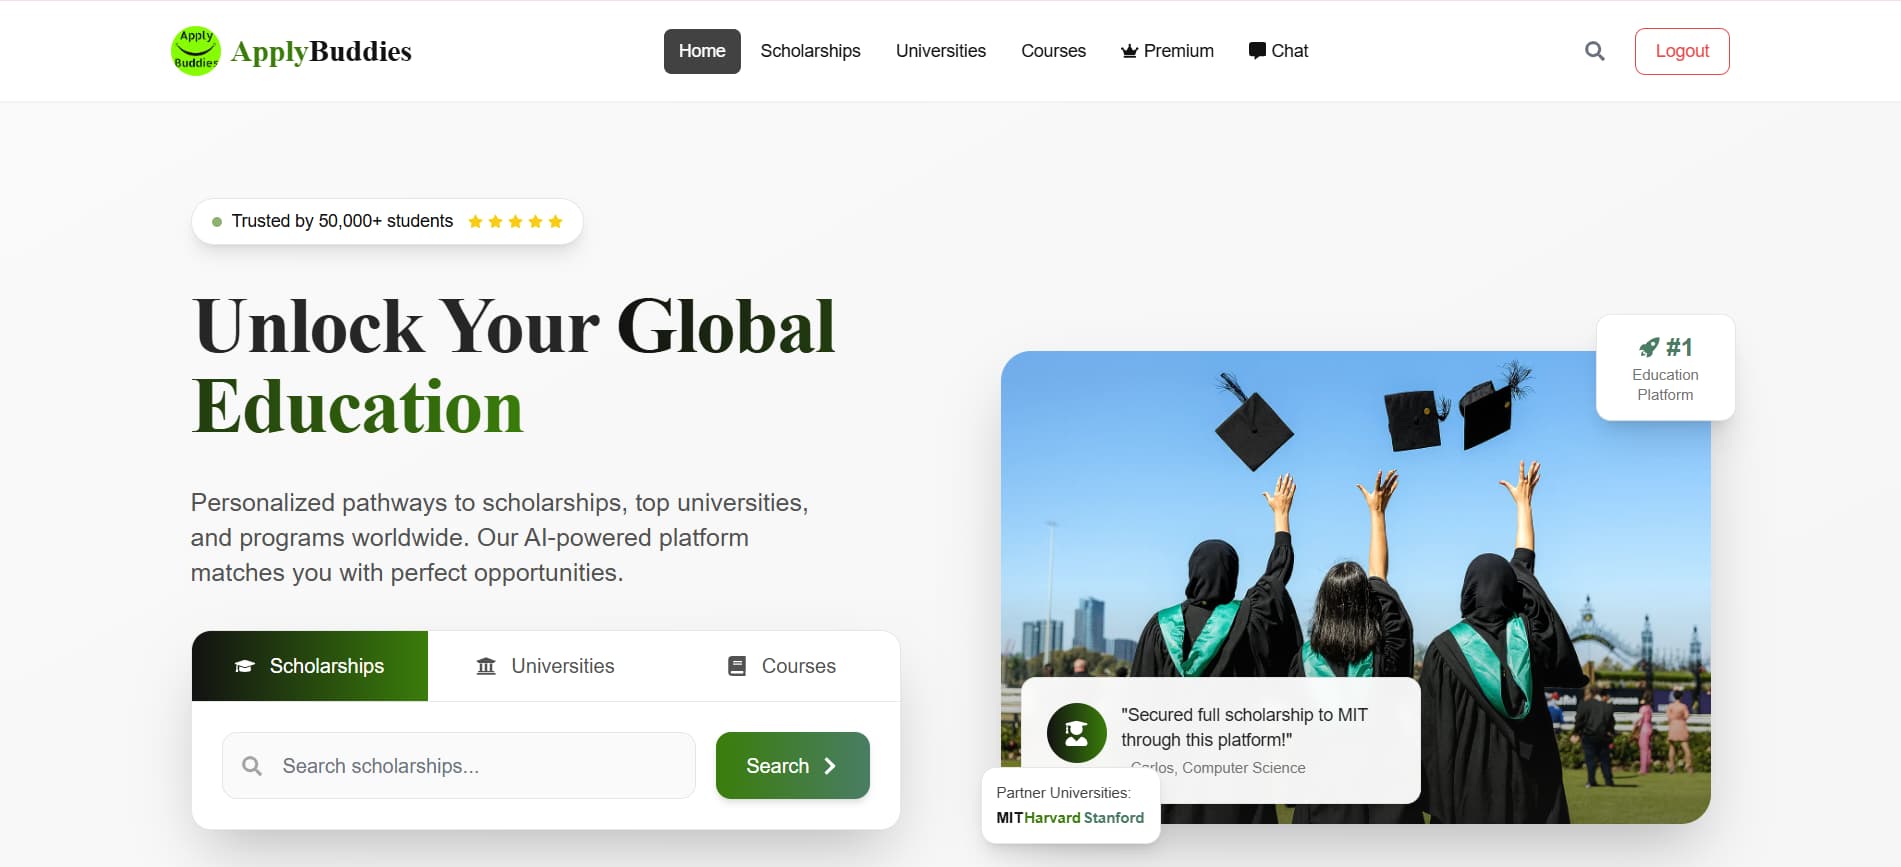The height and width of the screenshot is (867, 1901).
Task: Click the graduate avatar icon in testimonial card
Action: click(x=1077, y=733)
